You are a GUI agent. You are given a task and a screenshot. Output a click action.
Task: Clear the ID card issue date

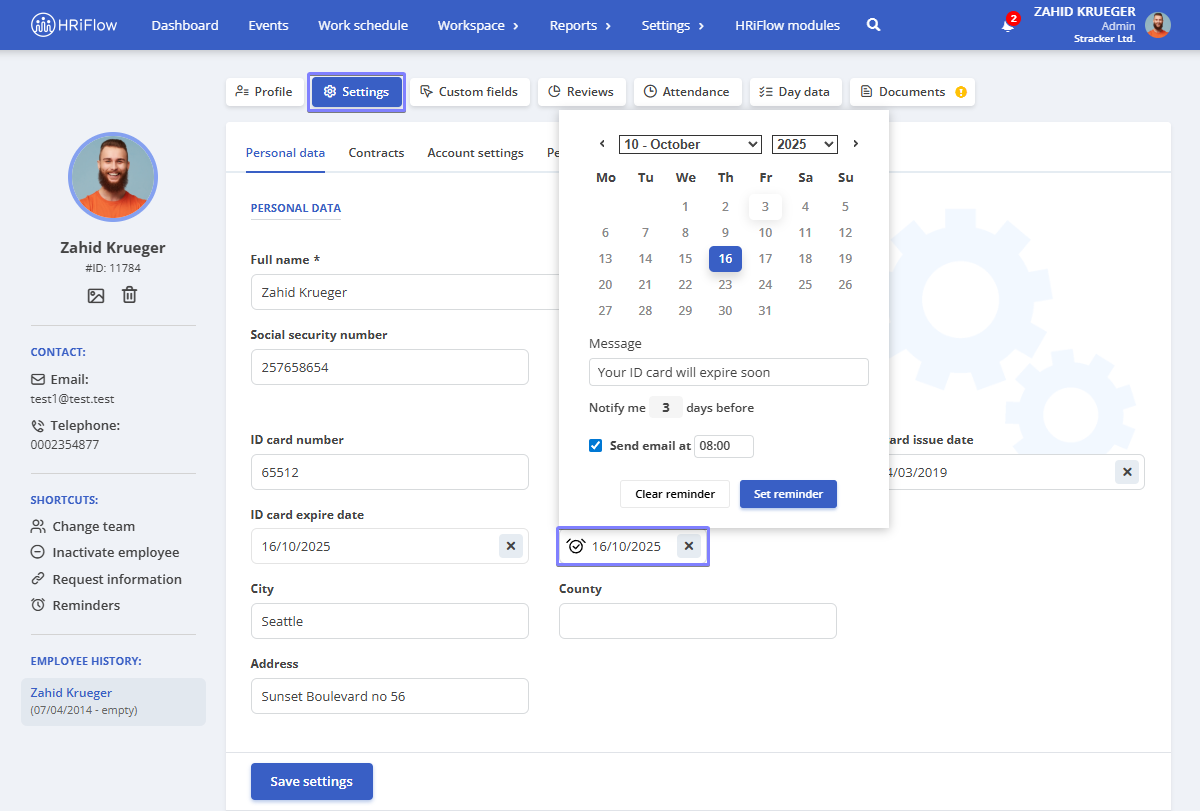pyautogui.click(x=1127, y=472)
